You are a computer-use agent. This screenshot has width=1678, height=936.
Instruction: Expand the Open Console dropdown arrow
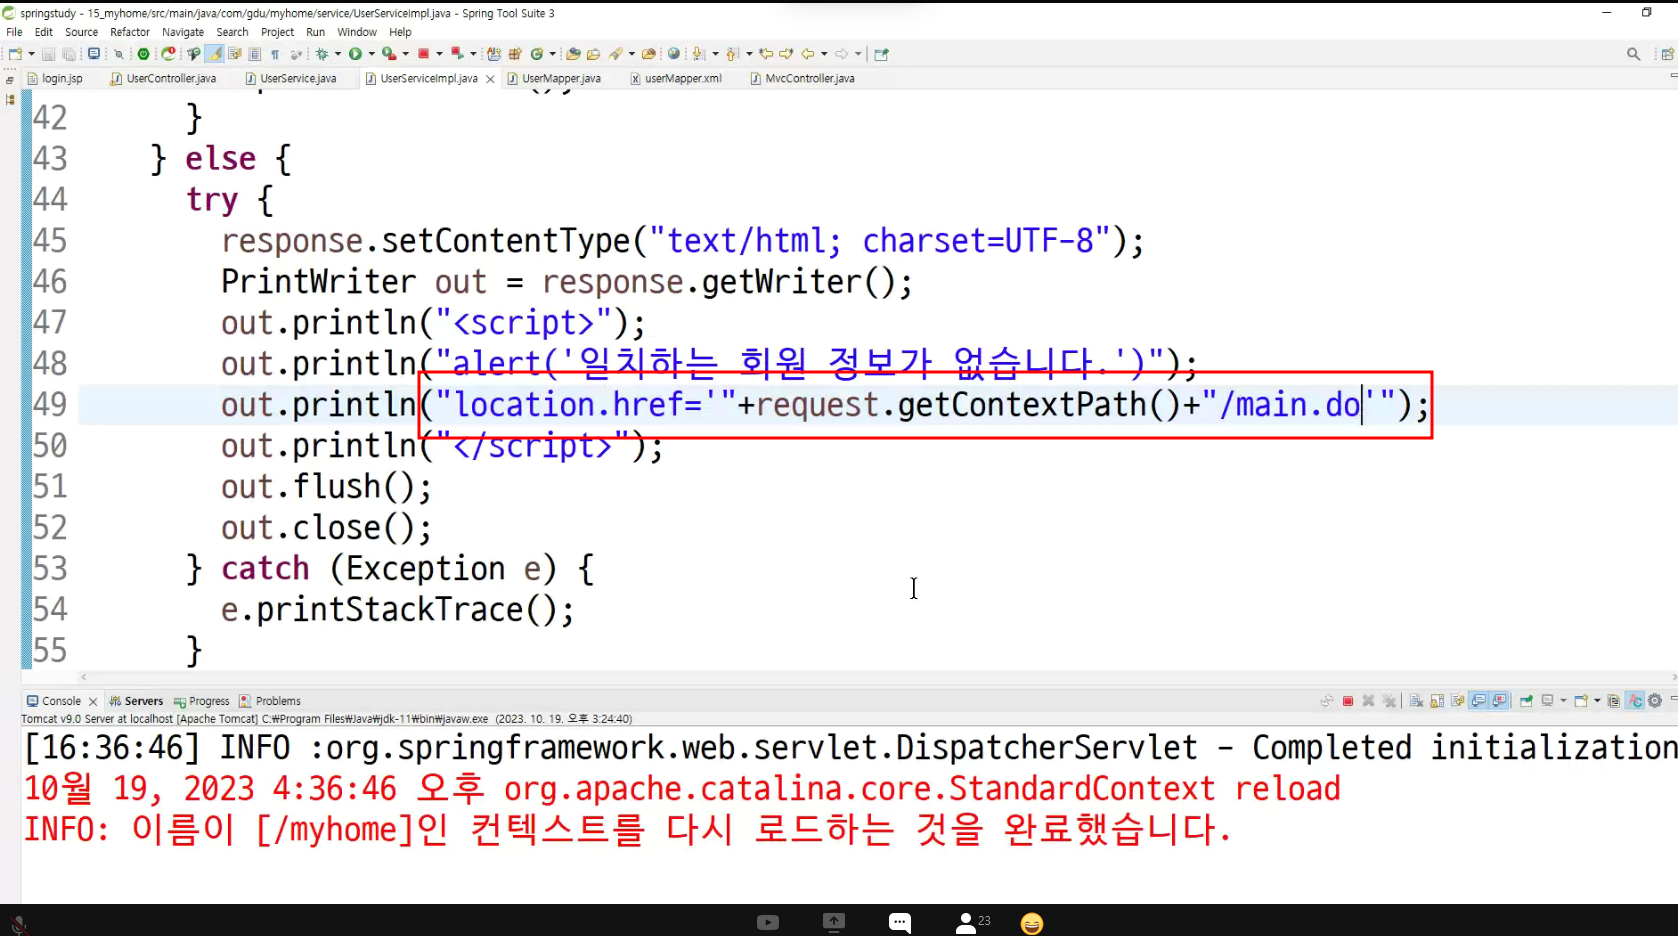[1597, 701]
